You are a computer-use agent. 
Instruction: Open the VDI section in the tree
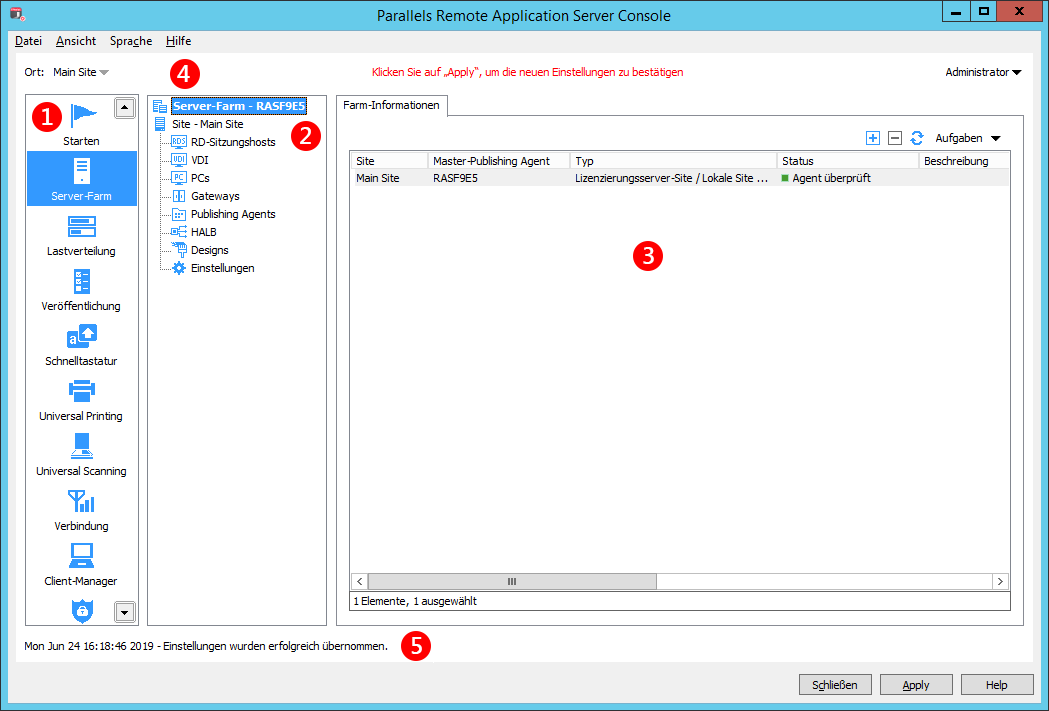click(177, 160)
